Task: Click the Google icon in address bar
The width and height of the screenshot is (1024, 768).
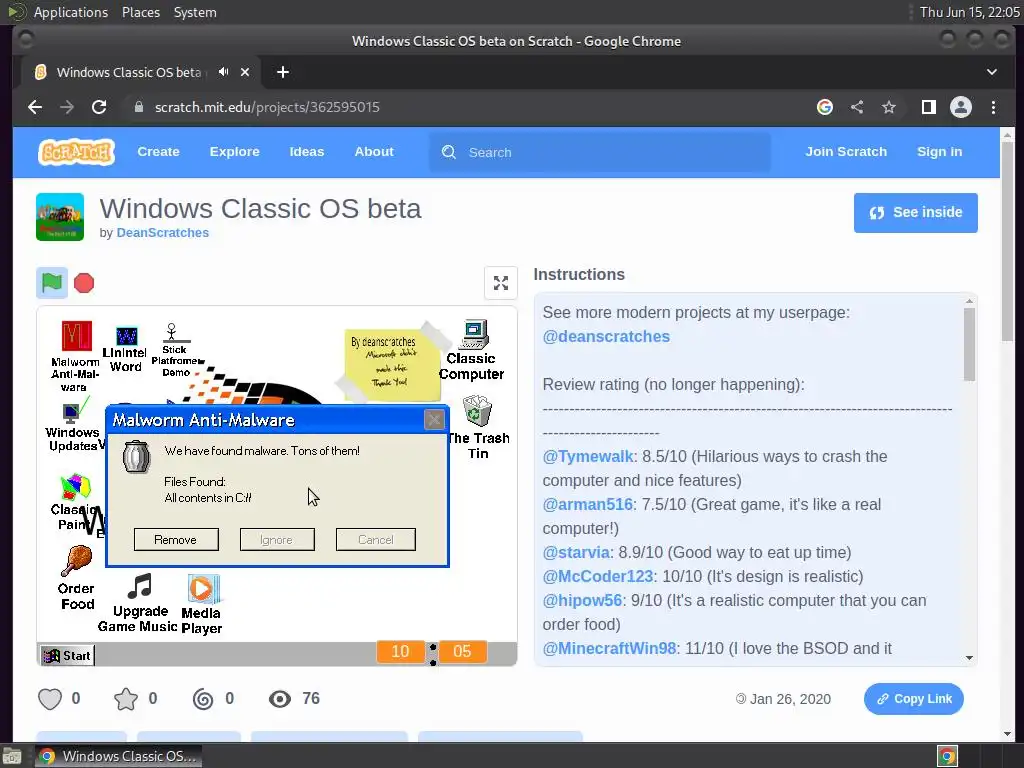Action: tap(825, 107)
